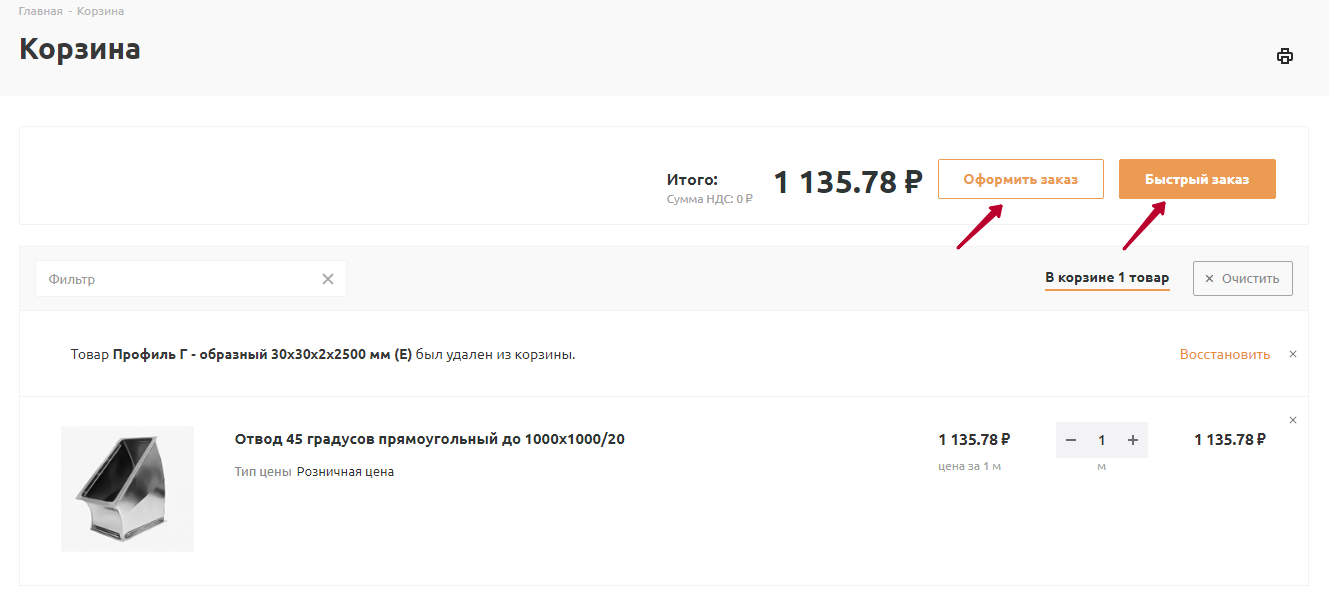This screenshot has height=592, width=1329.
Task: Click the Оформить заказ button
Action: (x=1020, y=179)
